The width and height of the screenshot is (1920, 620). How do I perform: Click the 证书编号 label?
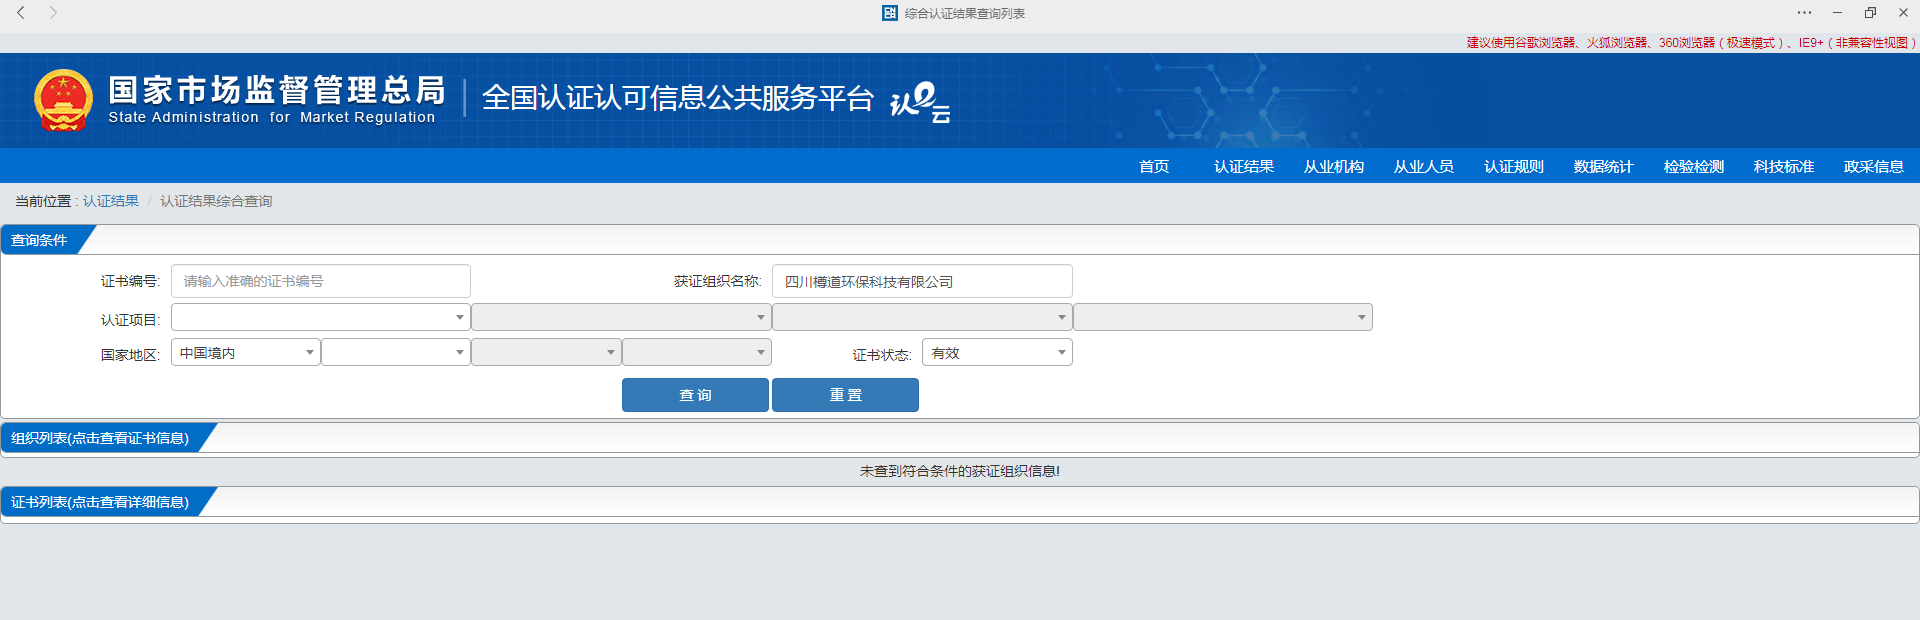point(130,281)
